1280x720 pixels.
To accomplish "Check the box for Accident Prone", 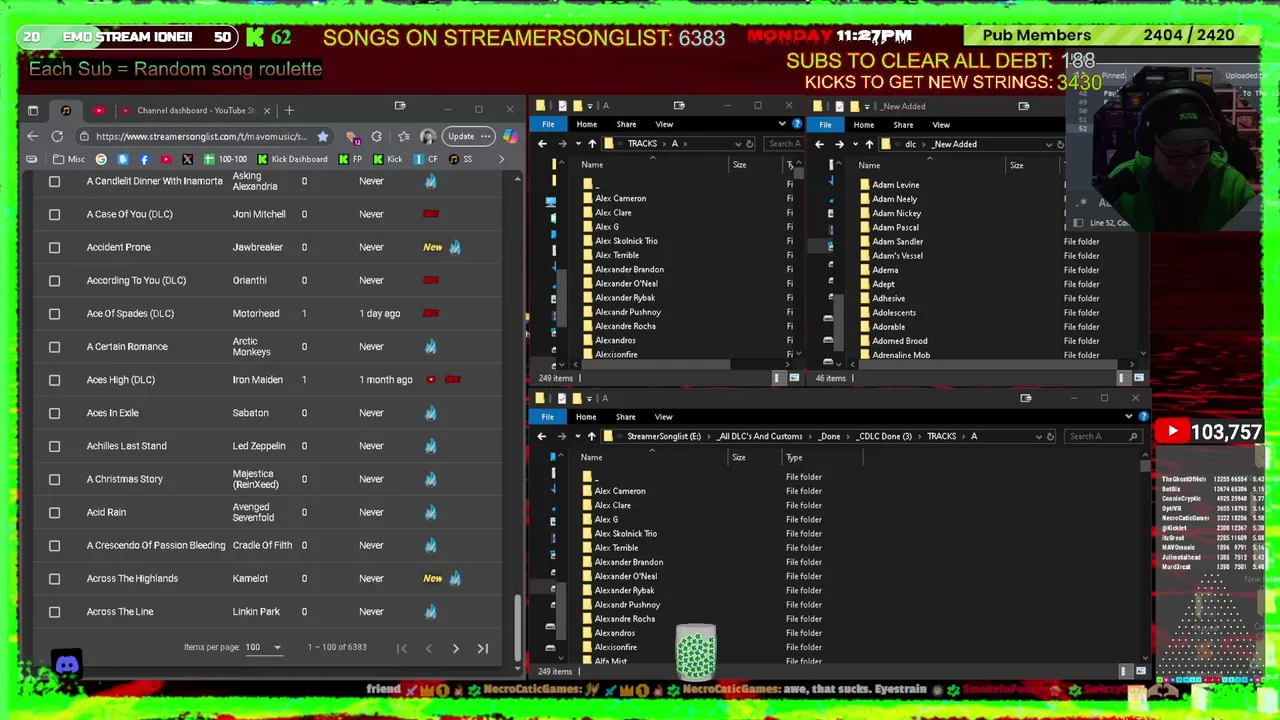I will click(x=55, y=247).
